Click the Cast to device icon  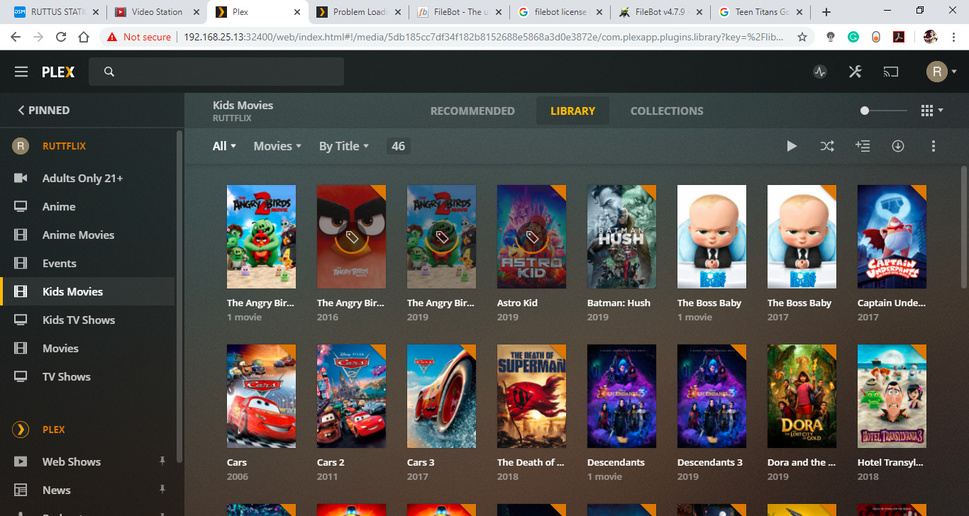891,72
